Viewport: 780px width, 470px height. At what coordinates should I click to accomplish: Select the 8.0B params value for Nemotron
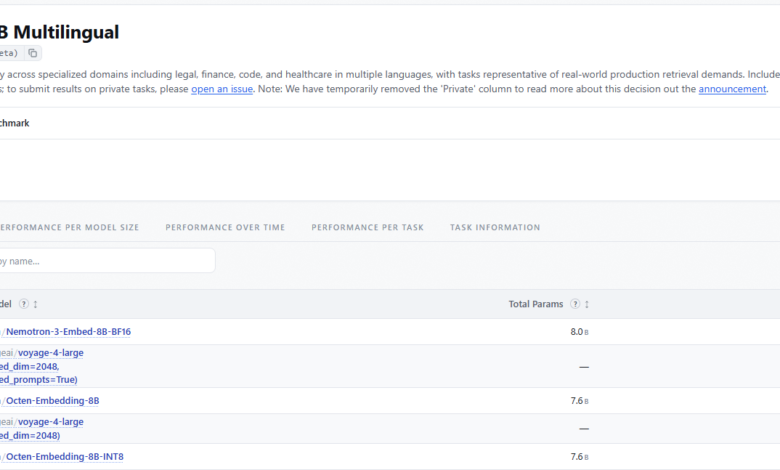click(x=579, y=332)
